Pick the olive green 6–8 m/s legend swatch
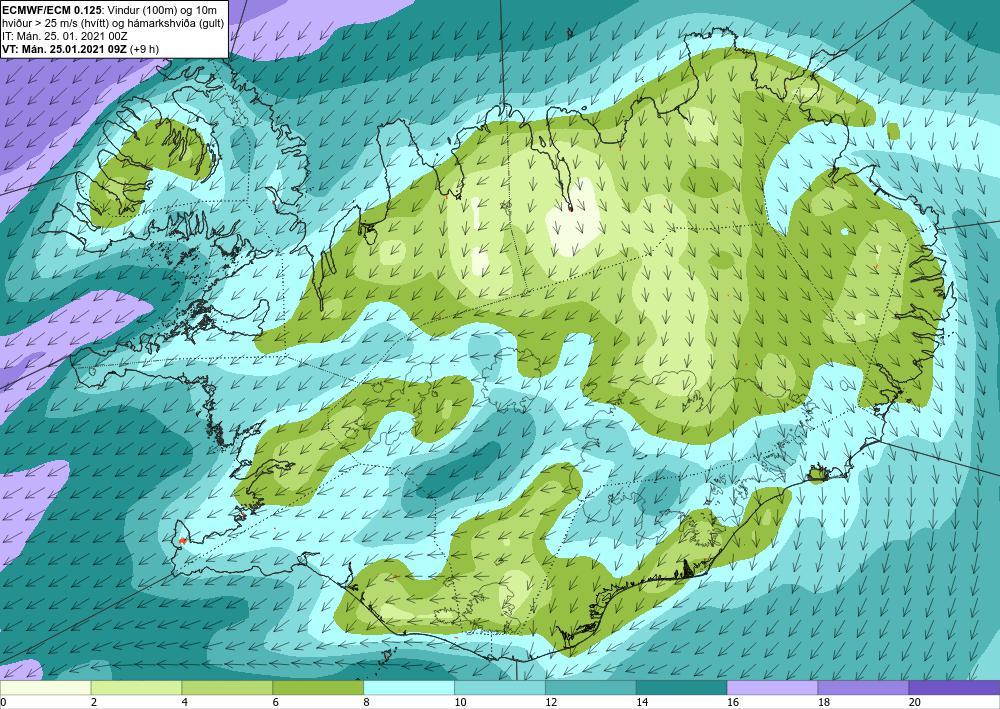1000x709 pixels. [x=318, y=687]
